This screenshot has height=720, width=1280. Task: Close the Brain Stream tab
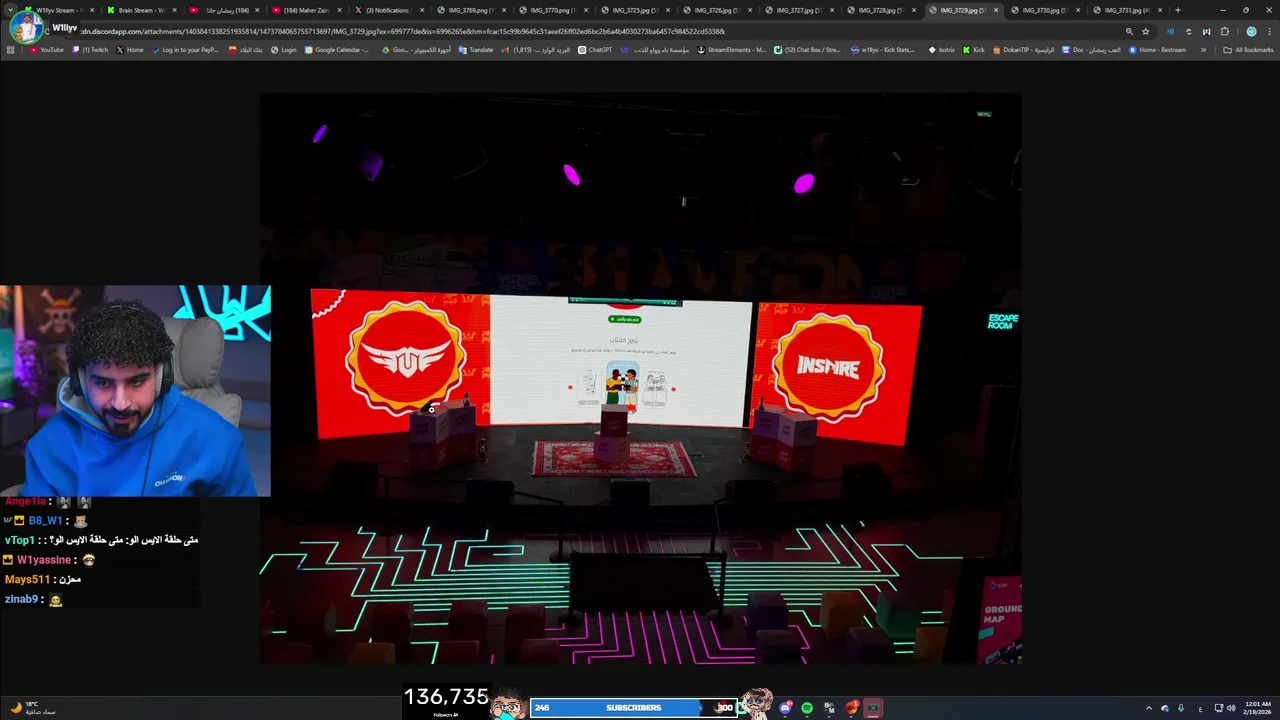175,10
